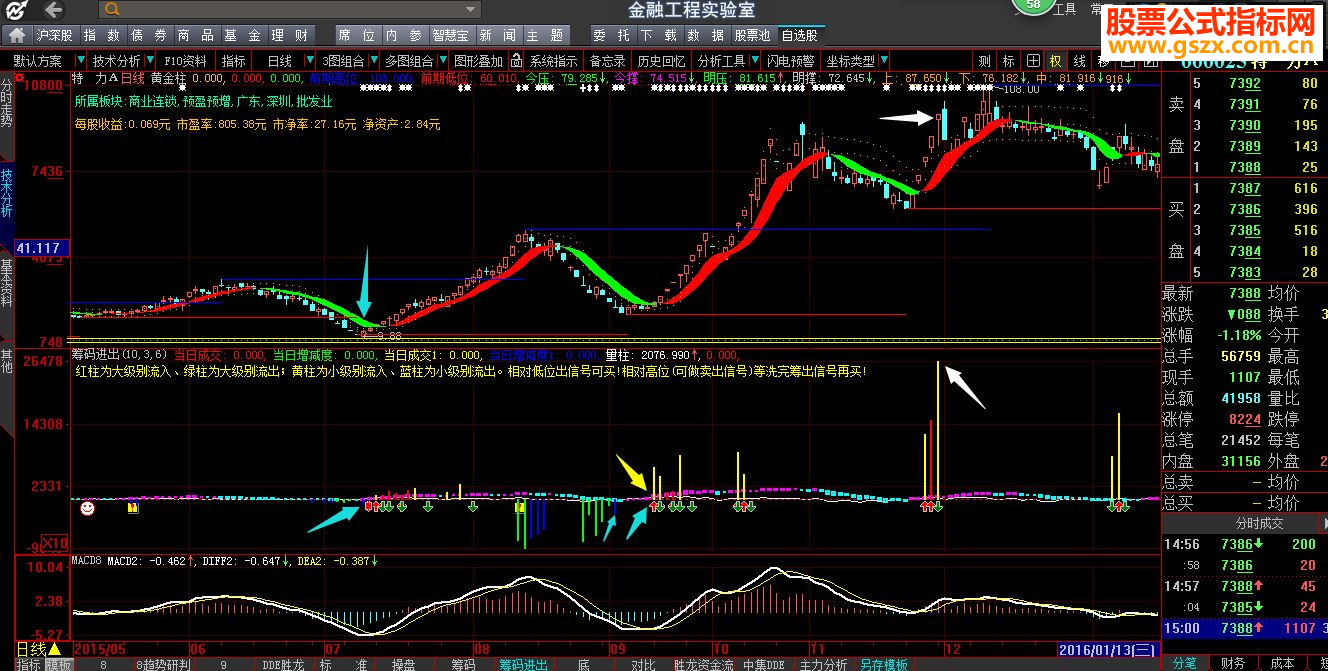Click 历史回忆 in the toolbar
Image resolution: width=1328 pixels, height=671 pixels.
pyautogui.click(x=661, y=61)
